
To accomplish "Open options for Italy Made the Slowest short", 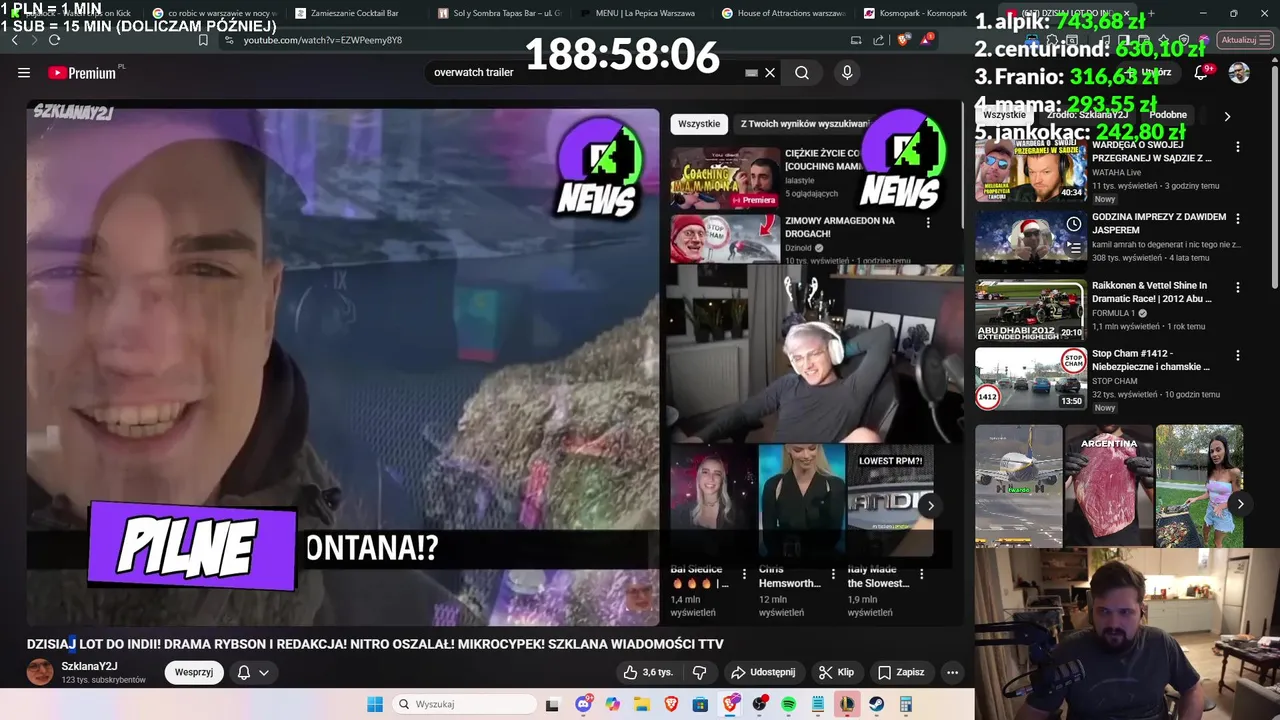I will coord(921,574).
